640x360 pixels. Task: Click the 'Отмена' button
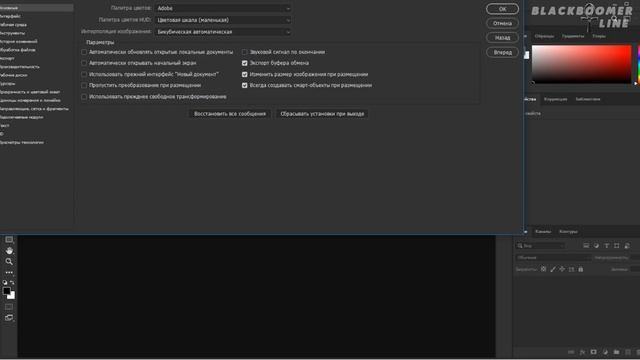pyautogui.click(x=502, y=23)
